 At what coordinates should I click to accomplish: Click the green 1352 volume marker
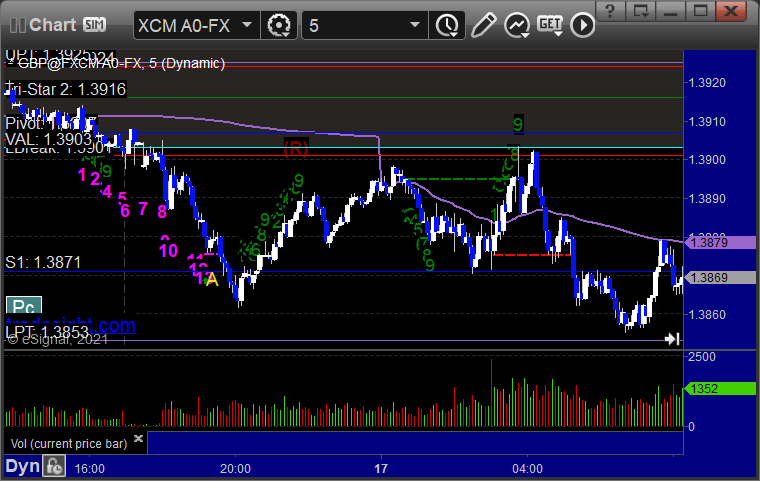pos(720,388)
